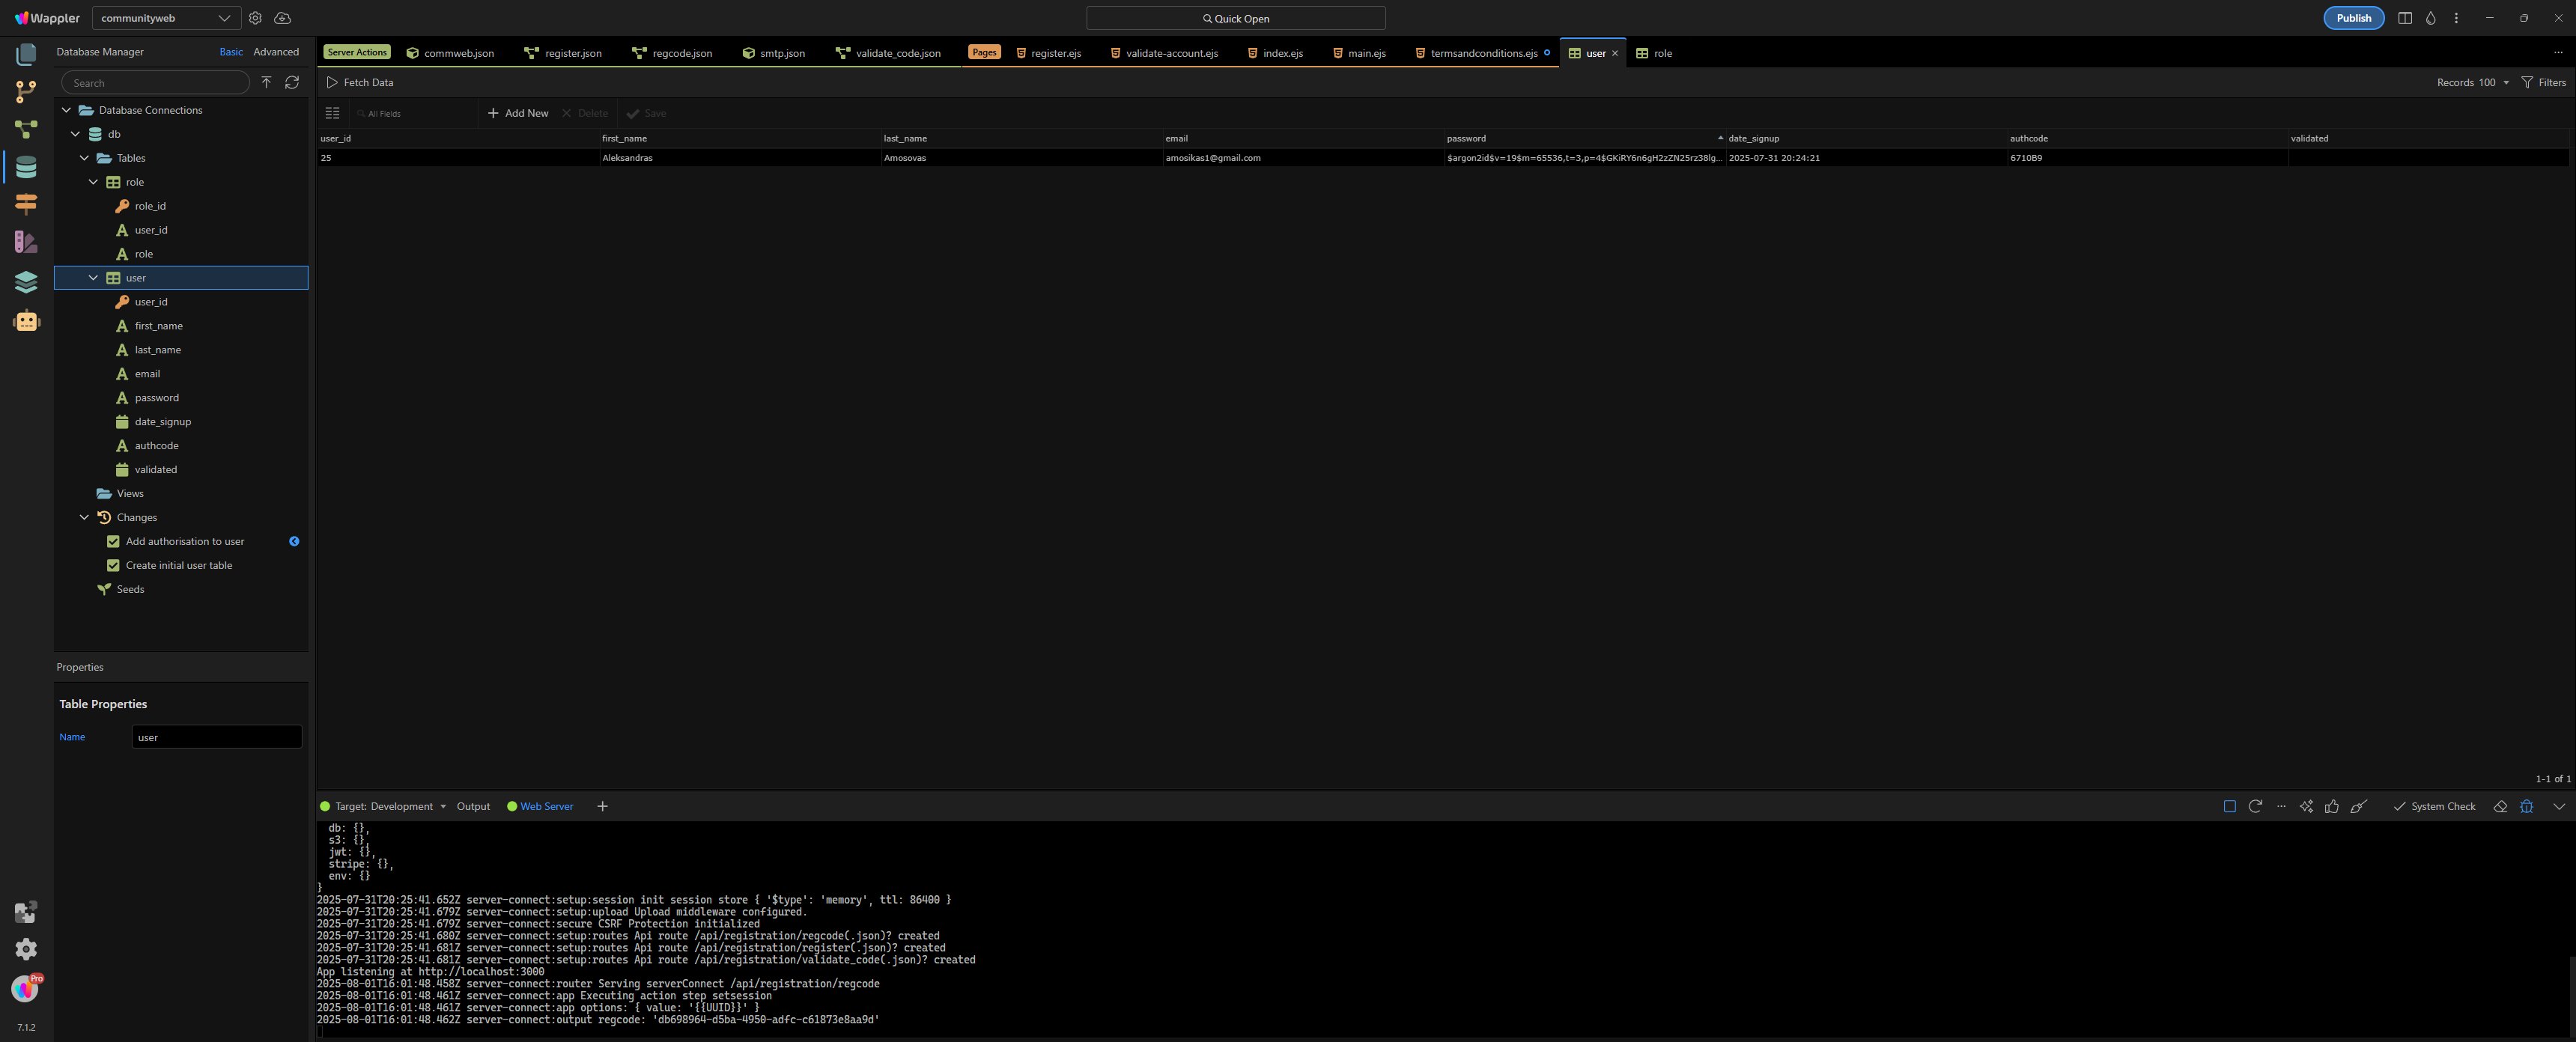This screenshot has width=2576, height=1042.
Task: Toggle the row view icon beside All Fields
Action: coord(333,113)
